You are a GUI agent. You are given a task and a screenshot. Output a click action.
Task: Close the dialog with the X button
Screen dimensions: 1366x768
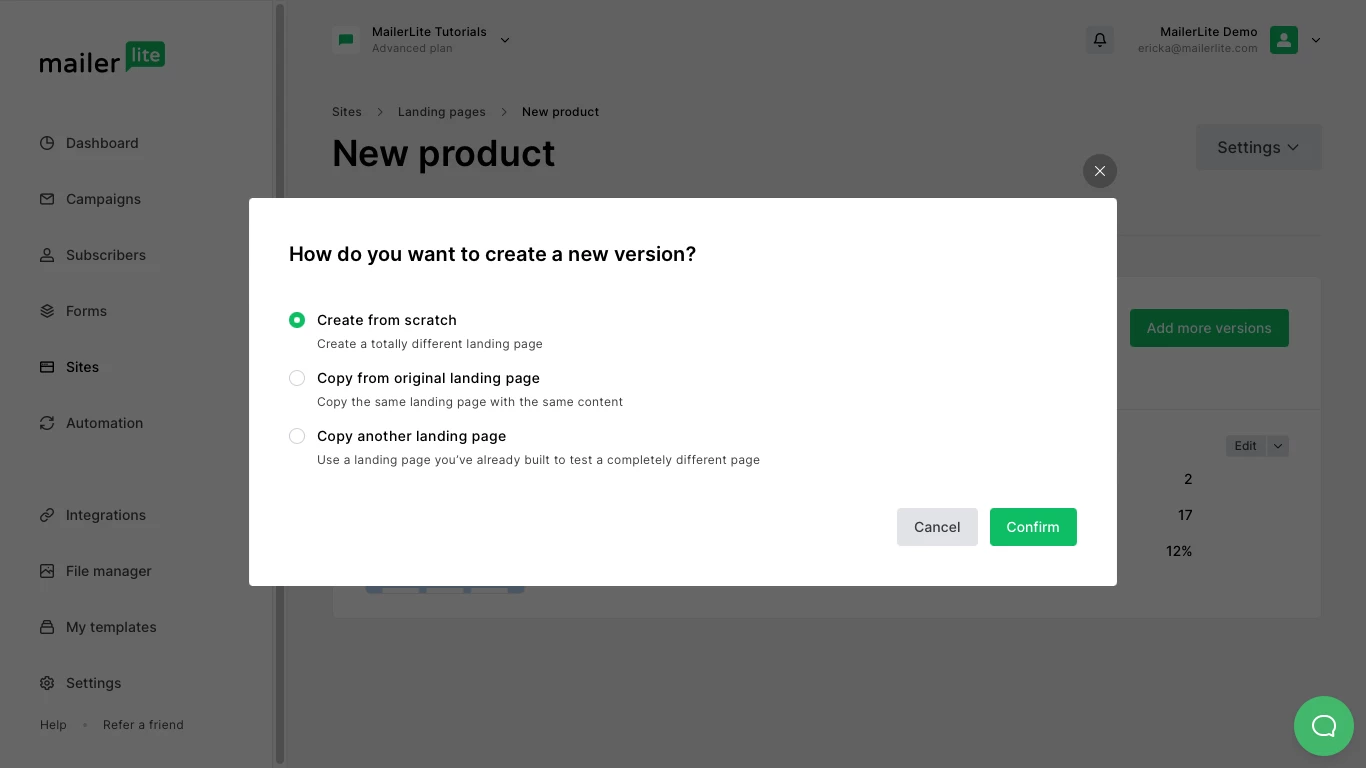tap(1100, 171)
